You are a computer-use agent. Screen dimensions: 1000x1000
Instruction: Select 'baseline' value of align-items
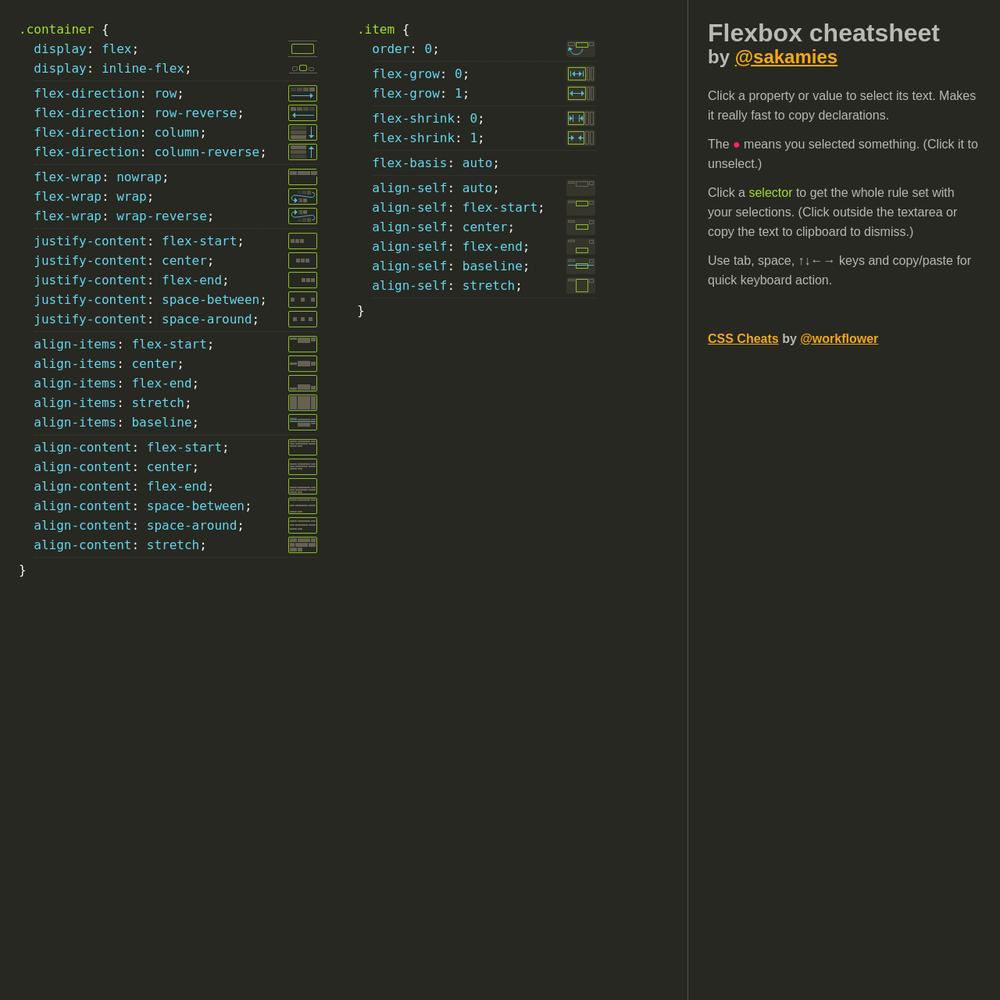(161, 422)
